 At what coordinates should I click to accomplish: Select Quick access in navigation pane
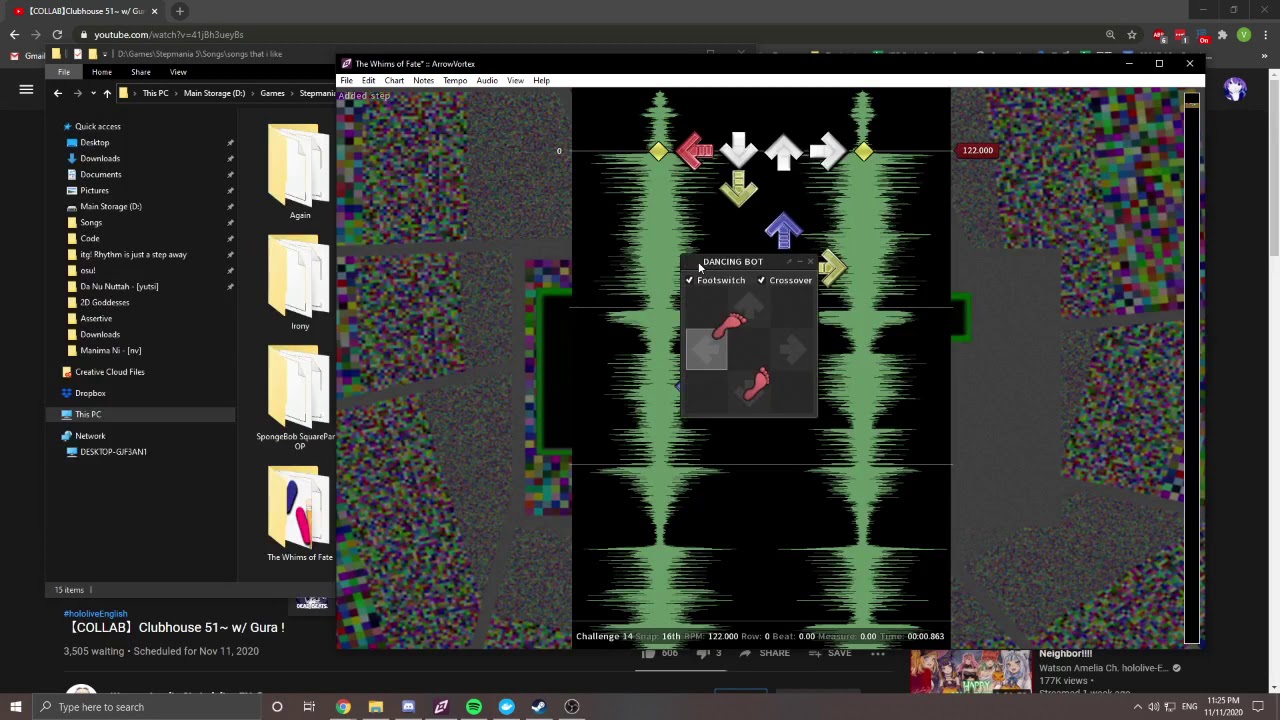point(97,127)
